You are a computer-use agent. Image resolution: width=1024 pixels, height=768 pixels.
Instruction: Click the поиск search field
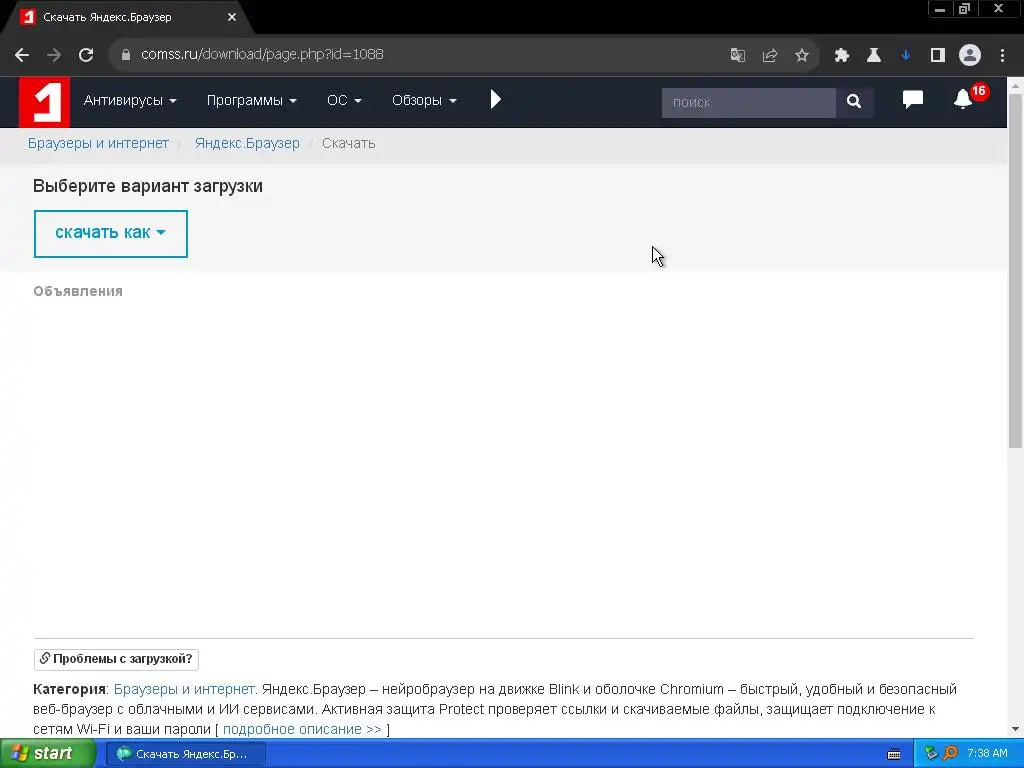pos(748,103)
